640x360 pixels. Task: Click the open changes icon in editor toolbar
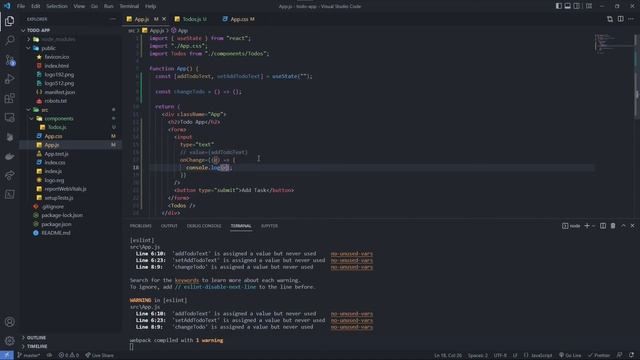(x=610, y=19)
